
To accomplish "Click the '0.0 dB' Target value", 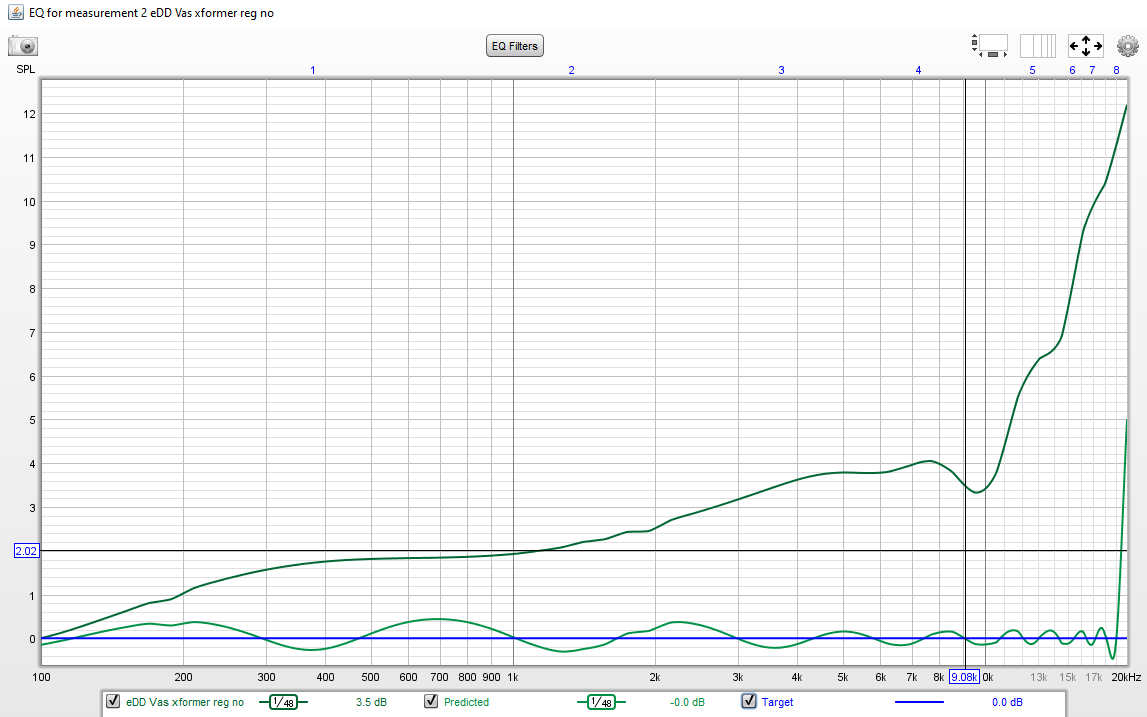I will coord(1007,702).
